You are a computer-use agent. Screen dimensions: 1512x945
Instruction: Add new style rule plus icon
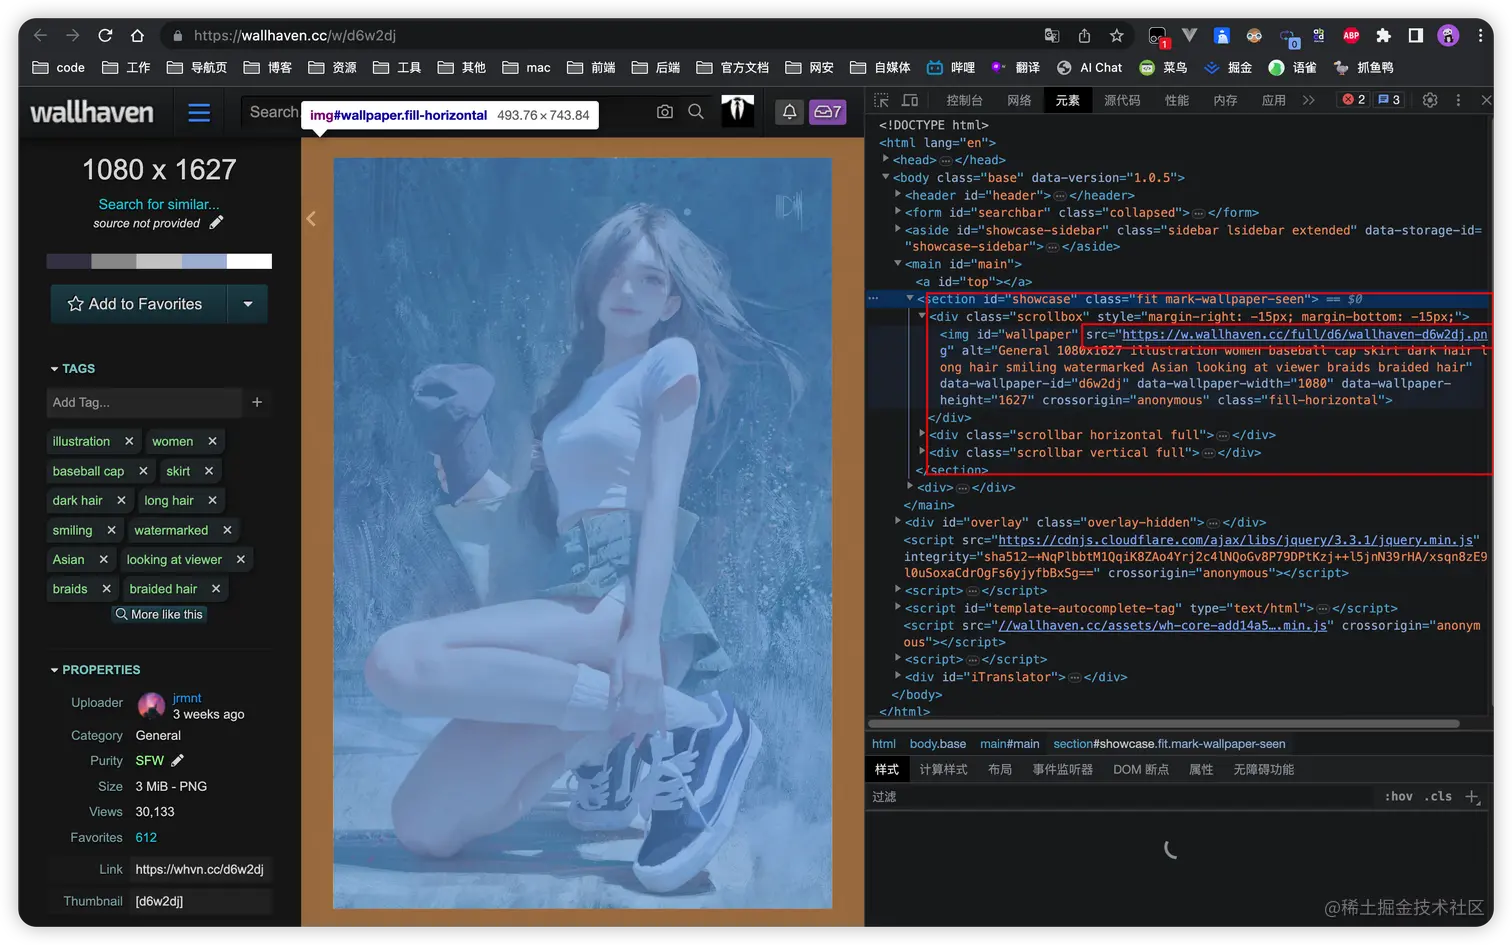pyautogui.click(x=1472, y=797)
